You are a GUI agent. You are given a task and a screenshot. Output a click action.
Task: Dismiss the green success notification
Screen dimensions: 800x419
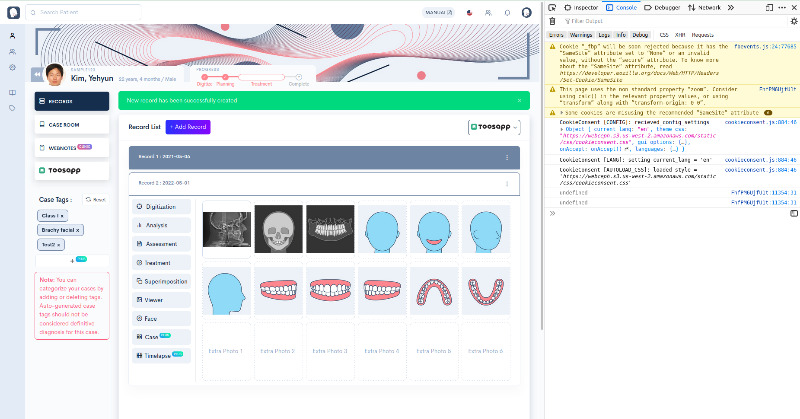518,100
